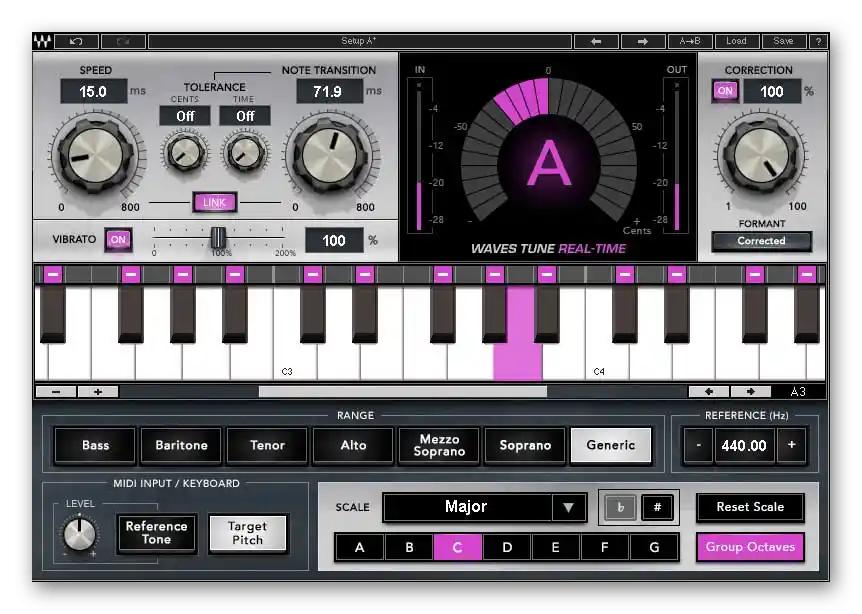The height and width of the screenshot is (614, 862).
Task: Open the Load preset menu
Action: pos(737,41)
